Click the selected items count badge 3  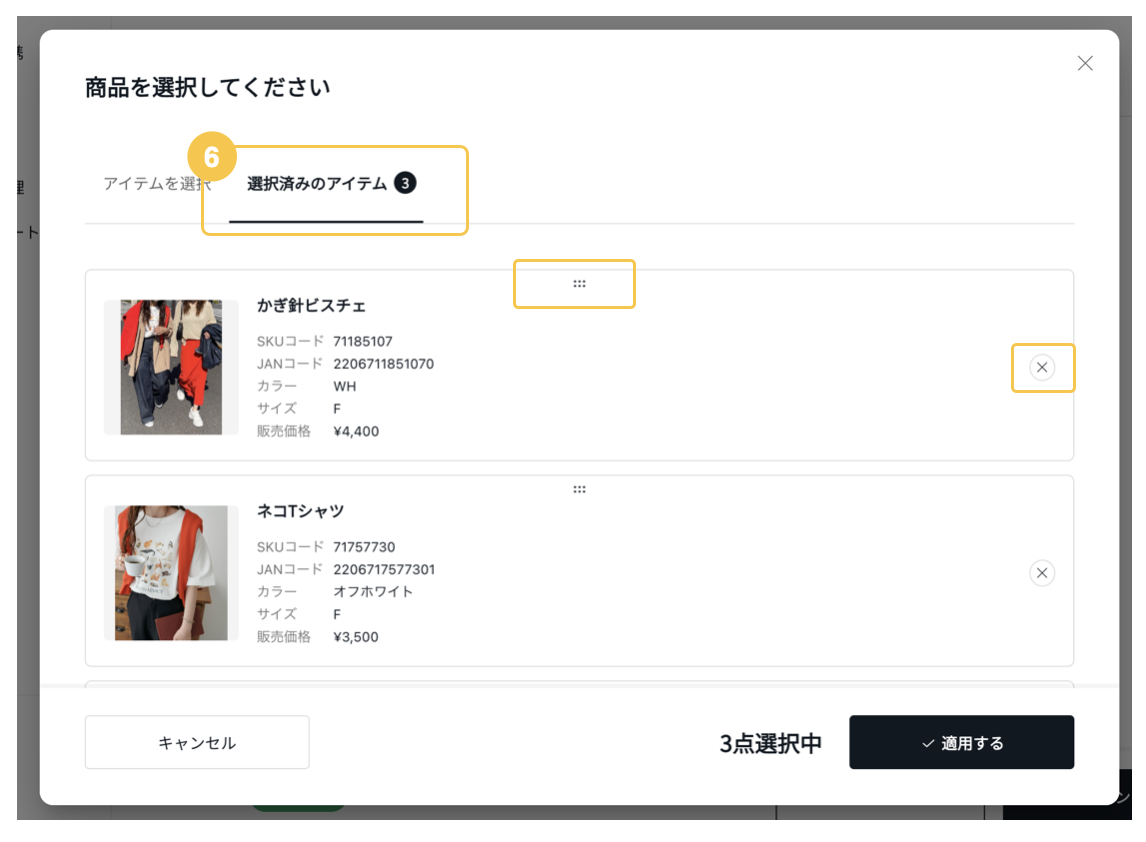(405, 183)
